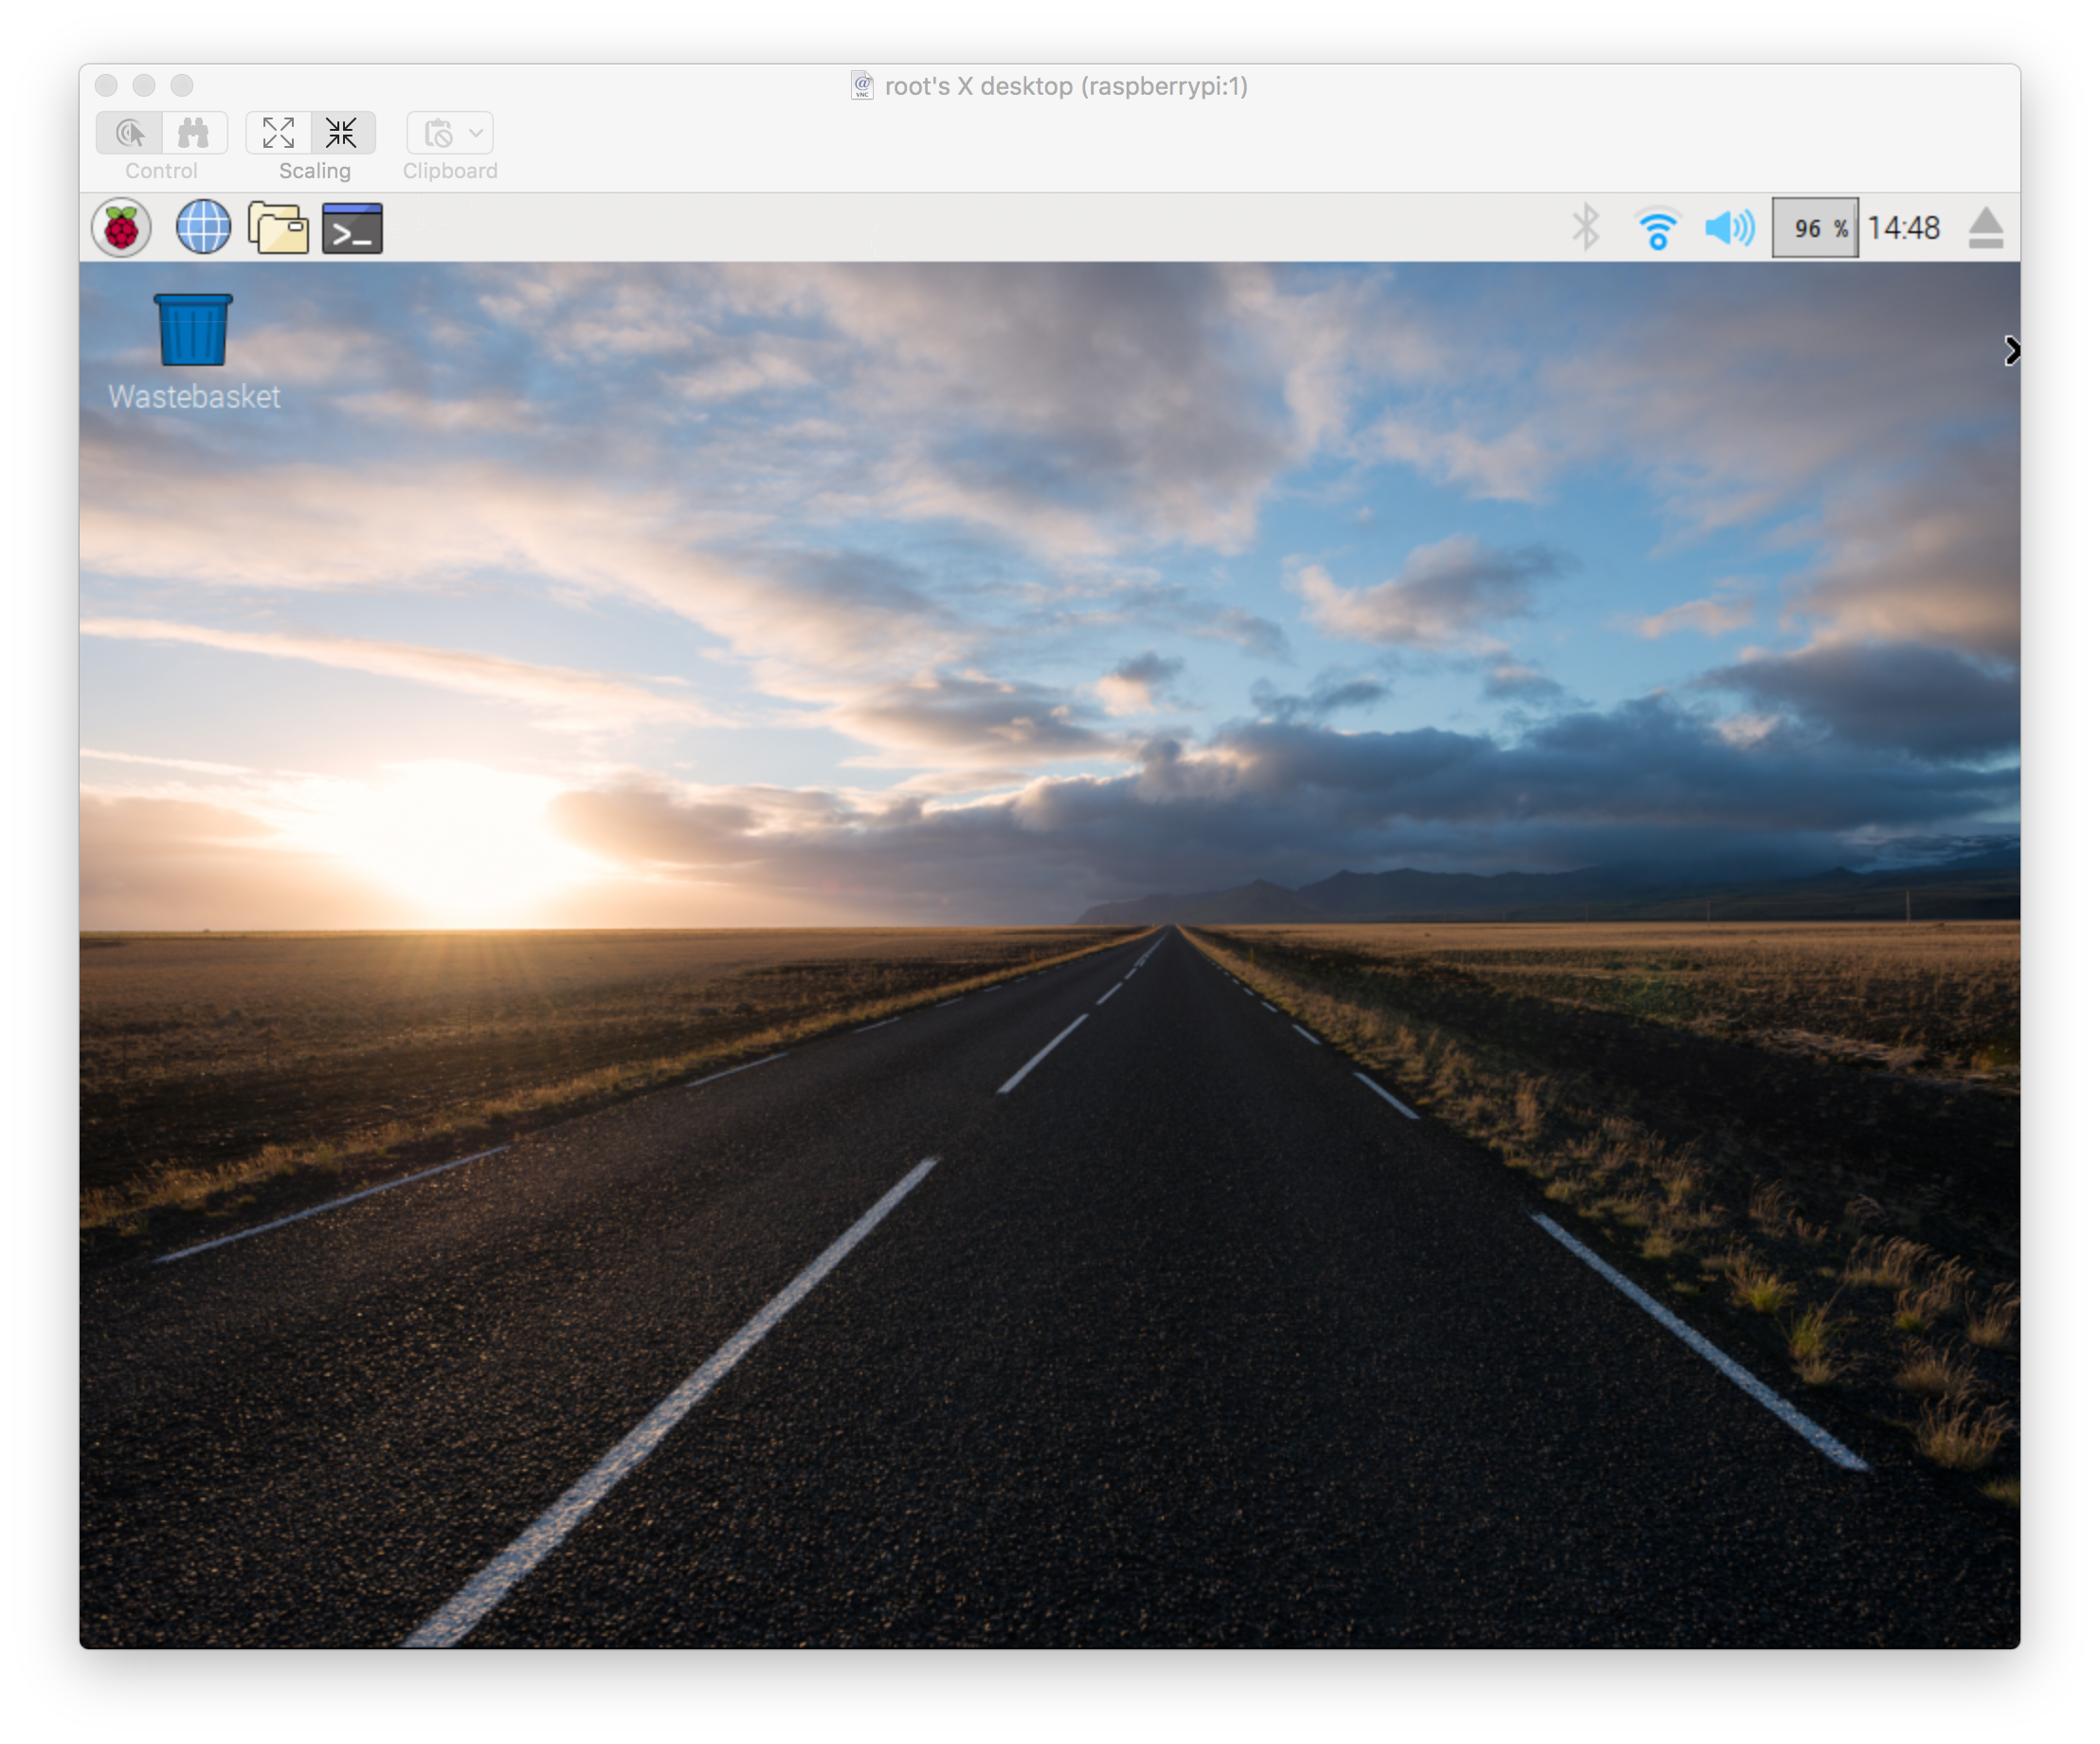Toggle the view-only binoculars button
This screenshot has width=2100, height=1744.
[194, 133]
